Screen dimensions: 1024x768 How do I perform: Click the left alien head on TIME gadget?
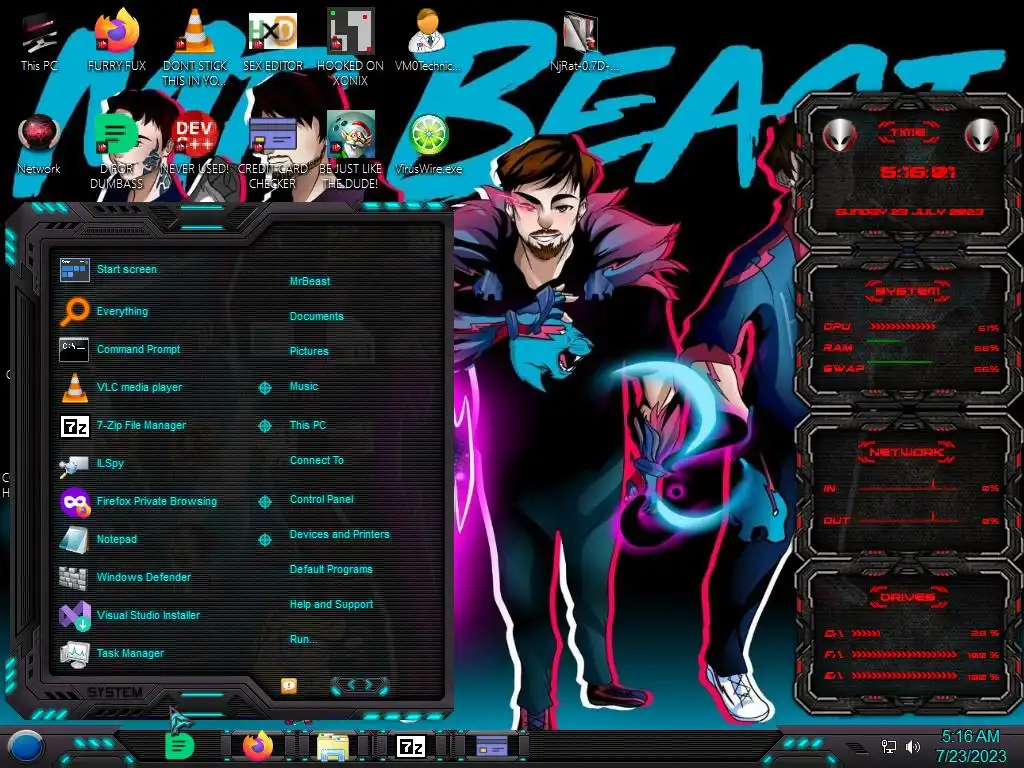pyautogui.click(x=839, y=136)
